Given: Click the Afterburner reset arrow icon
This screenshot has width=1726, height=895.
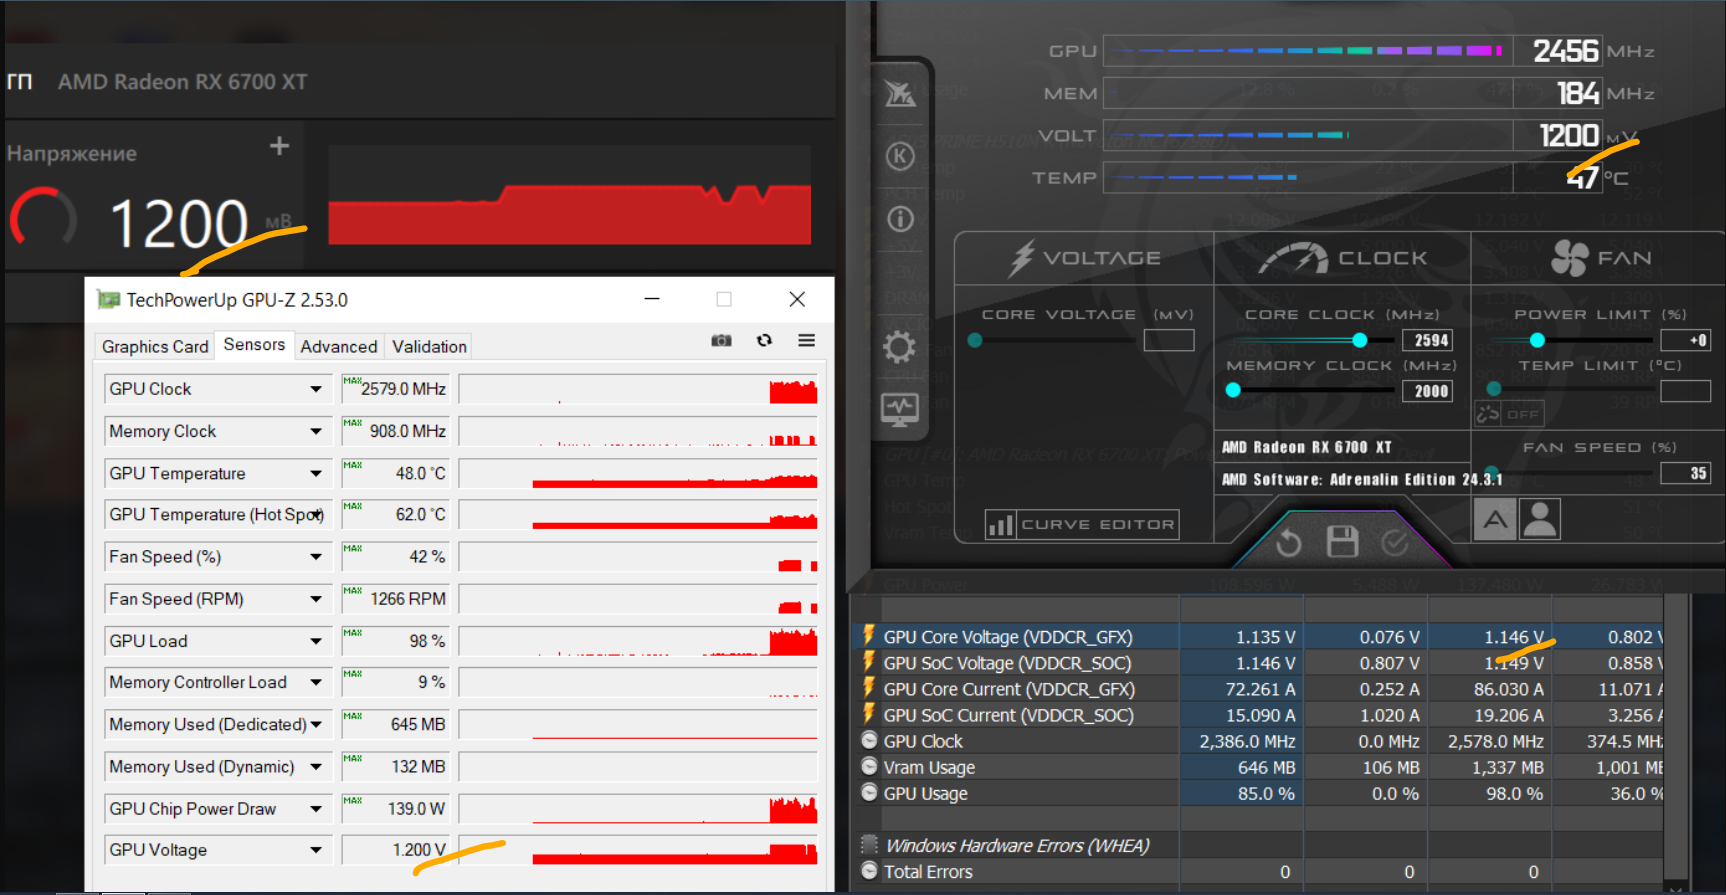Looking at the screenshot, I should [x=1289, y=543].
